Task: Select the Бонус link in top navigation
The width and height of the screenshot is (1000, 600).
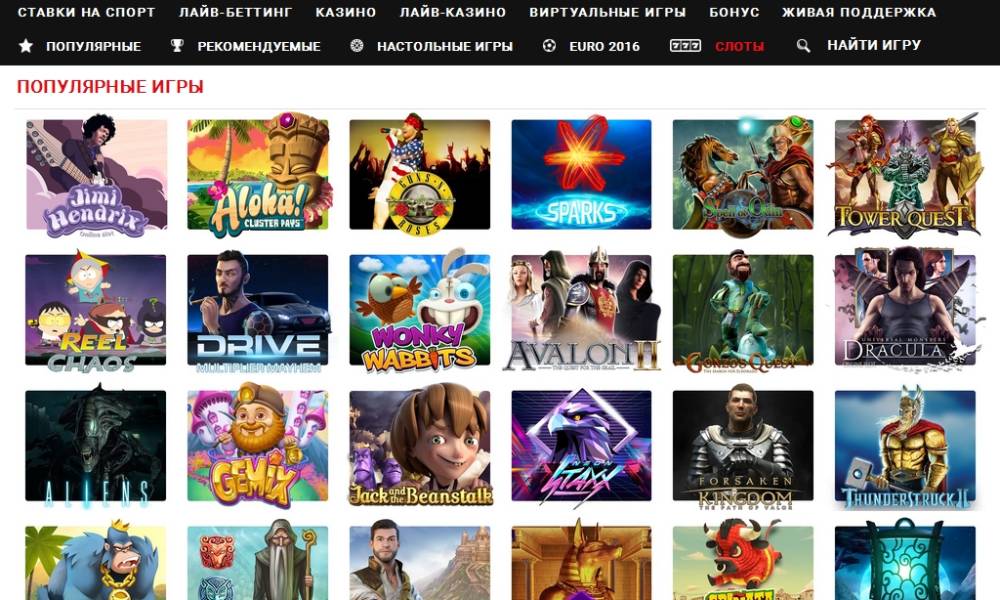Action: [734, 12]
